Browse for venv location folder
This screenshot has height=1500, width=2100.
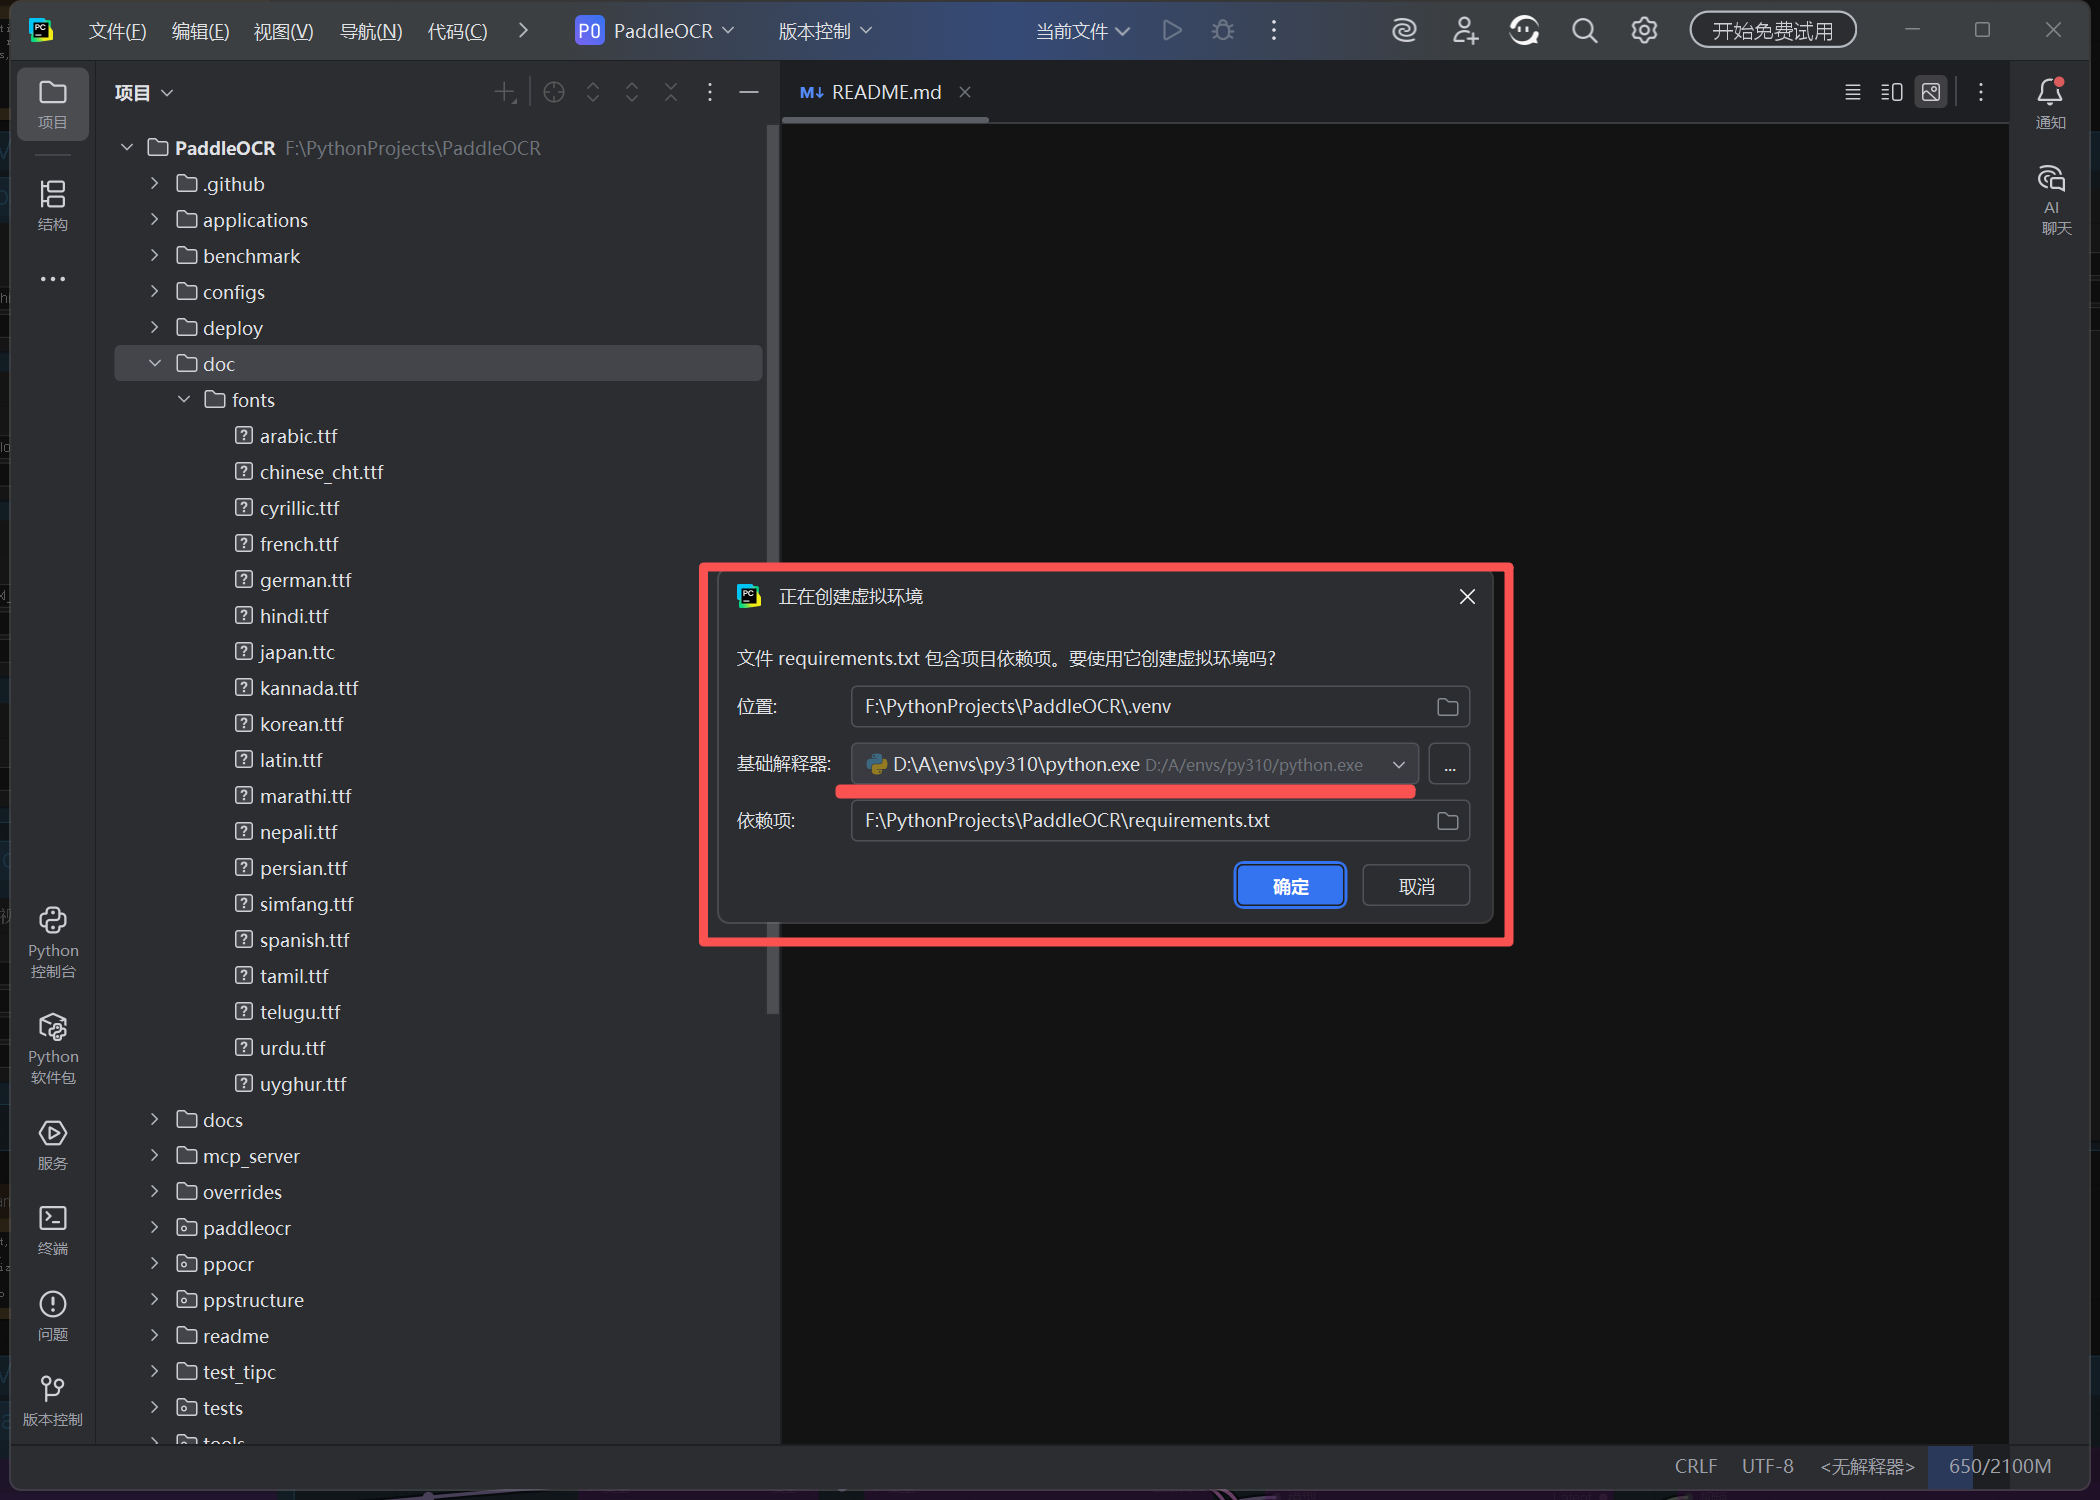1447,707
